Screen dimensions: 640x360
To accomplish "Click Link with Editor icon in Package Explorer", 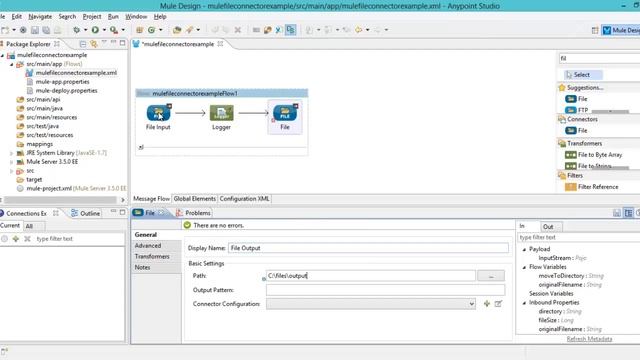I will tap(94, 44).
